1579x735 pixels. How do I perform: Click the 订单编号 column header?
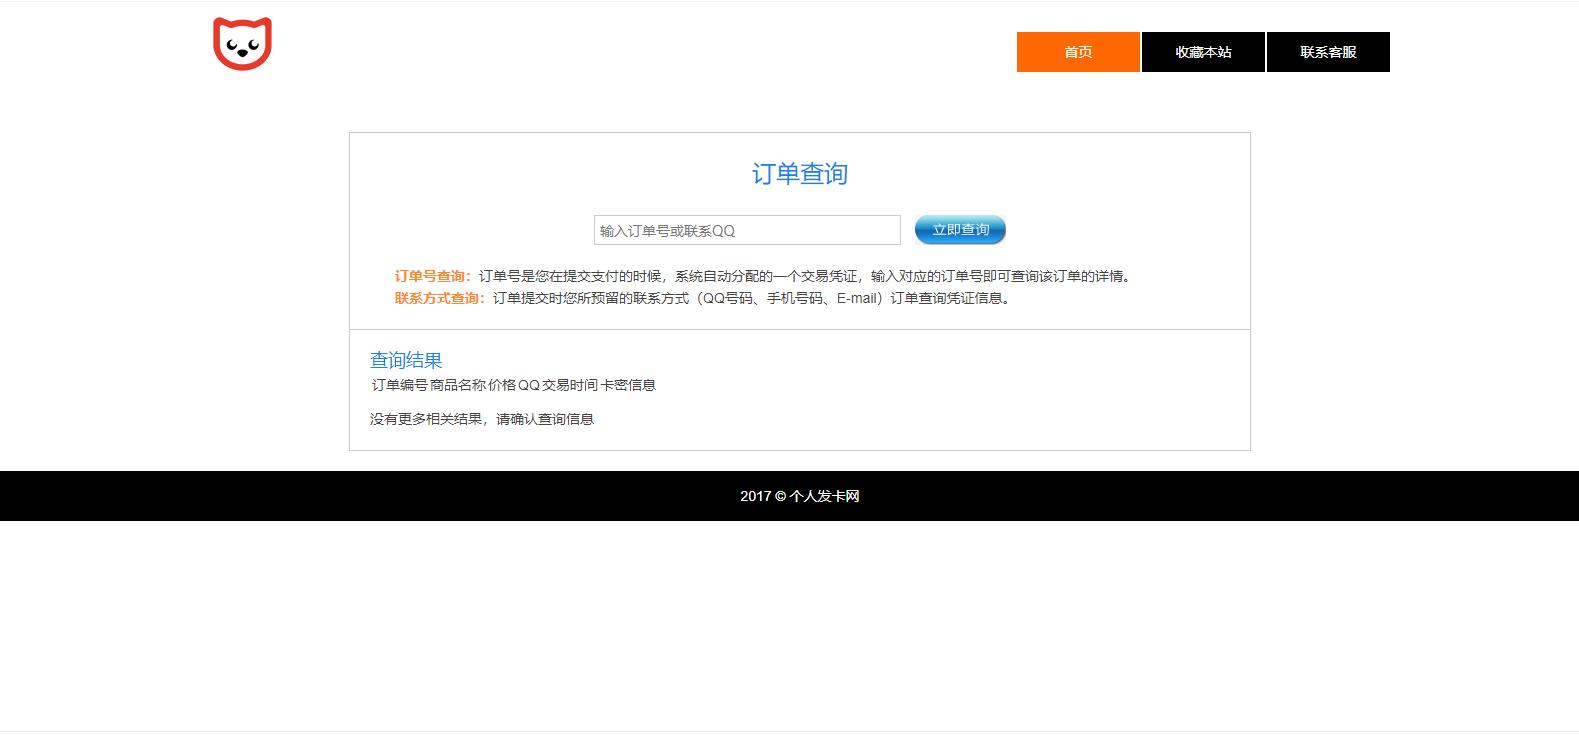click(399, 385)
